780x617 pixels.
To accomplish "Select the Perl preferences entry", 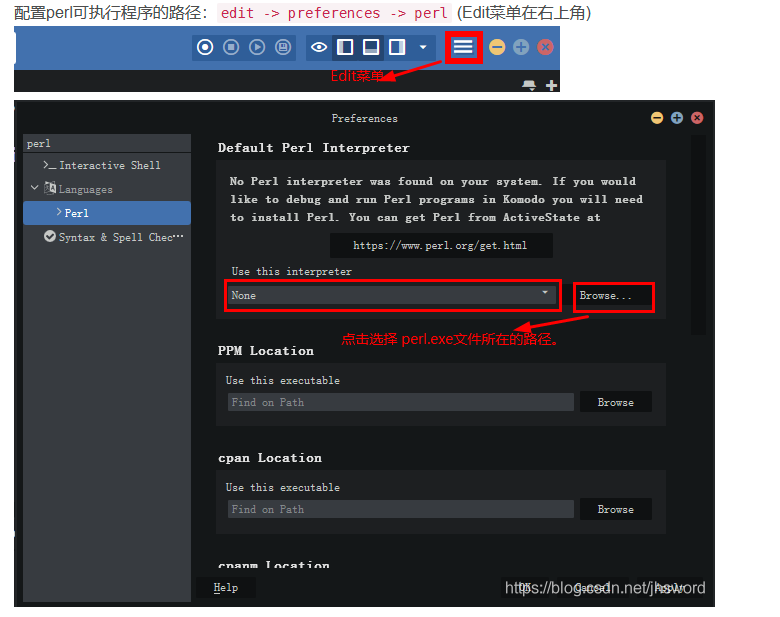I will [x=107, y=213].
